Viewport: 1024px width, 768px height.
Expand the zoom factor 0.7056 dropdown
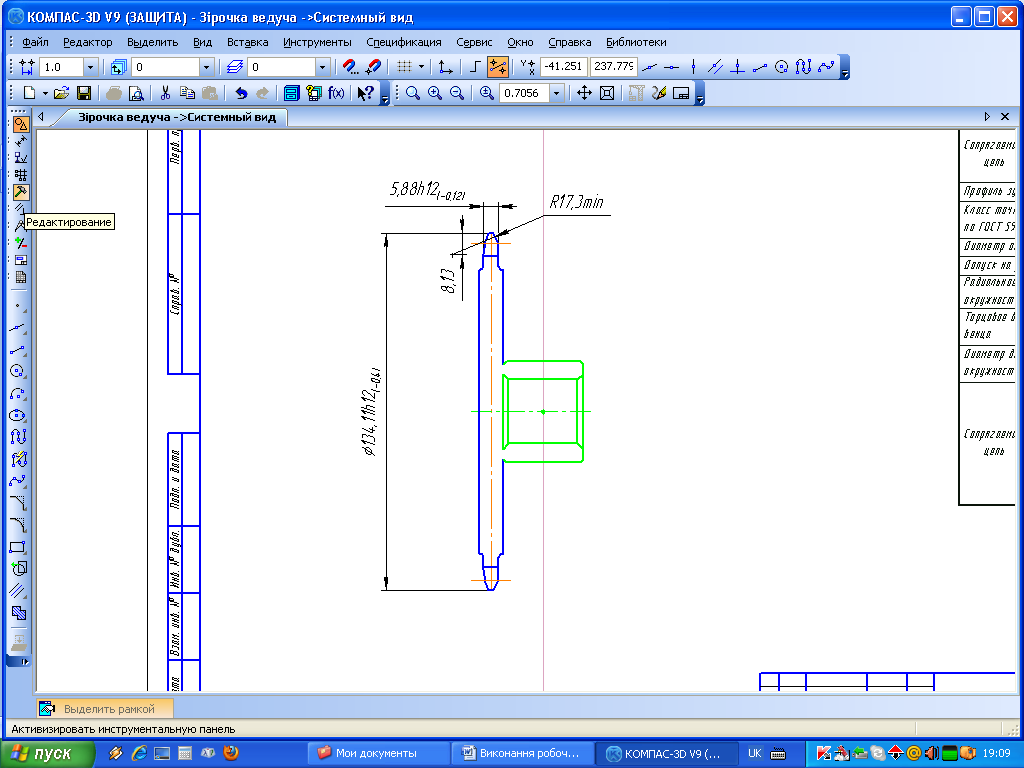coord(556,93)
